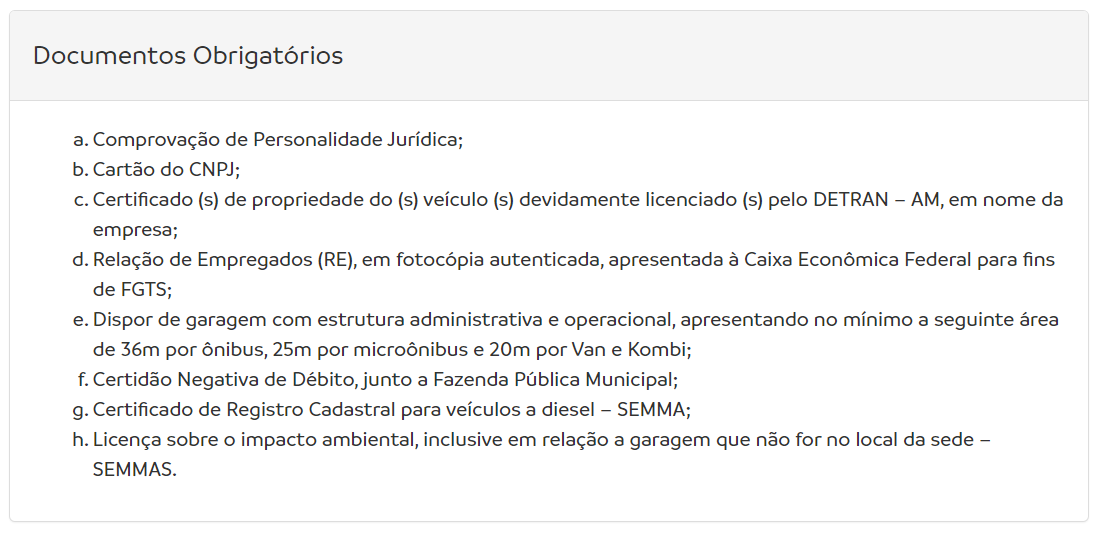Click the Relação de Empregados (RE) item

(x=574, y=260)
